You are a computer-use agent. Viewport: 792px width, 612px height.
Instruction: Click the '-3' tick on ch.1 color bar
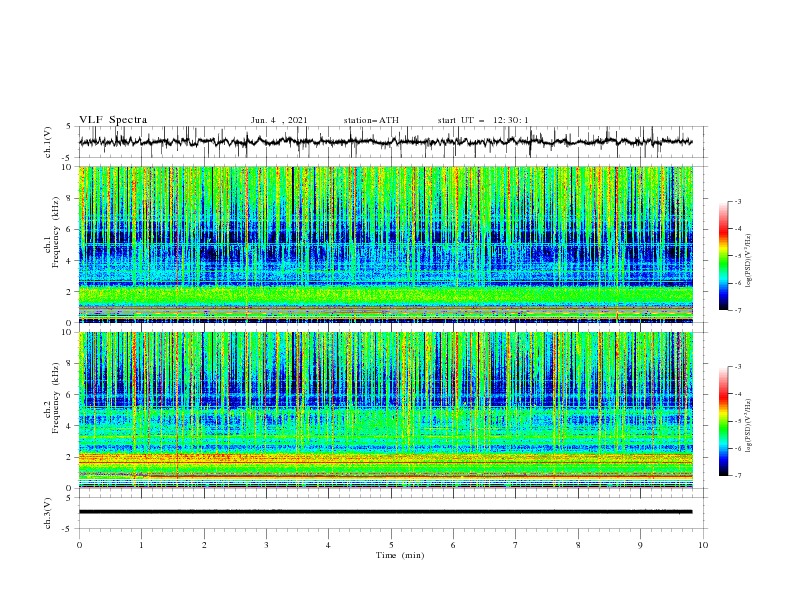pos(738,201)
